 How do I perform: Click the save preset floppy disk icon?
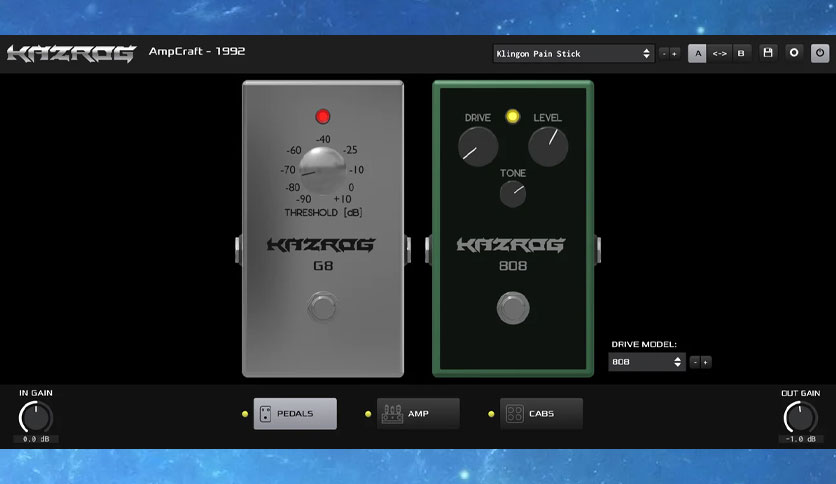768,53
